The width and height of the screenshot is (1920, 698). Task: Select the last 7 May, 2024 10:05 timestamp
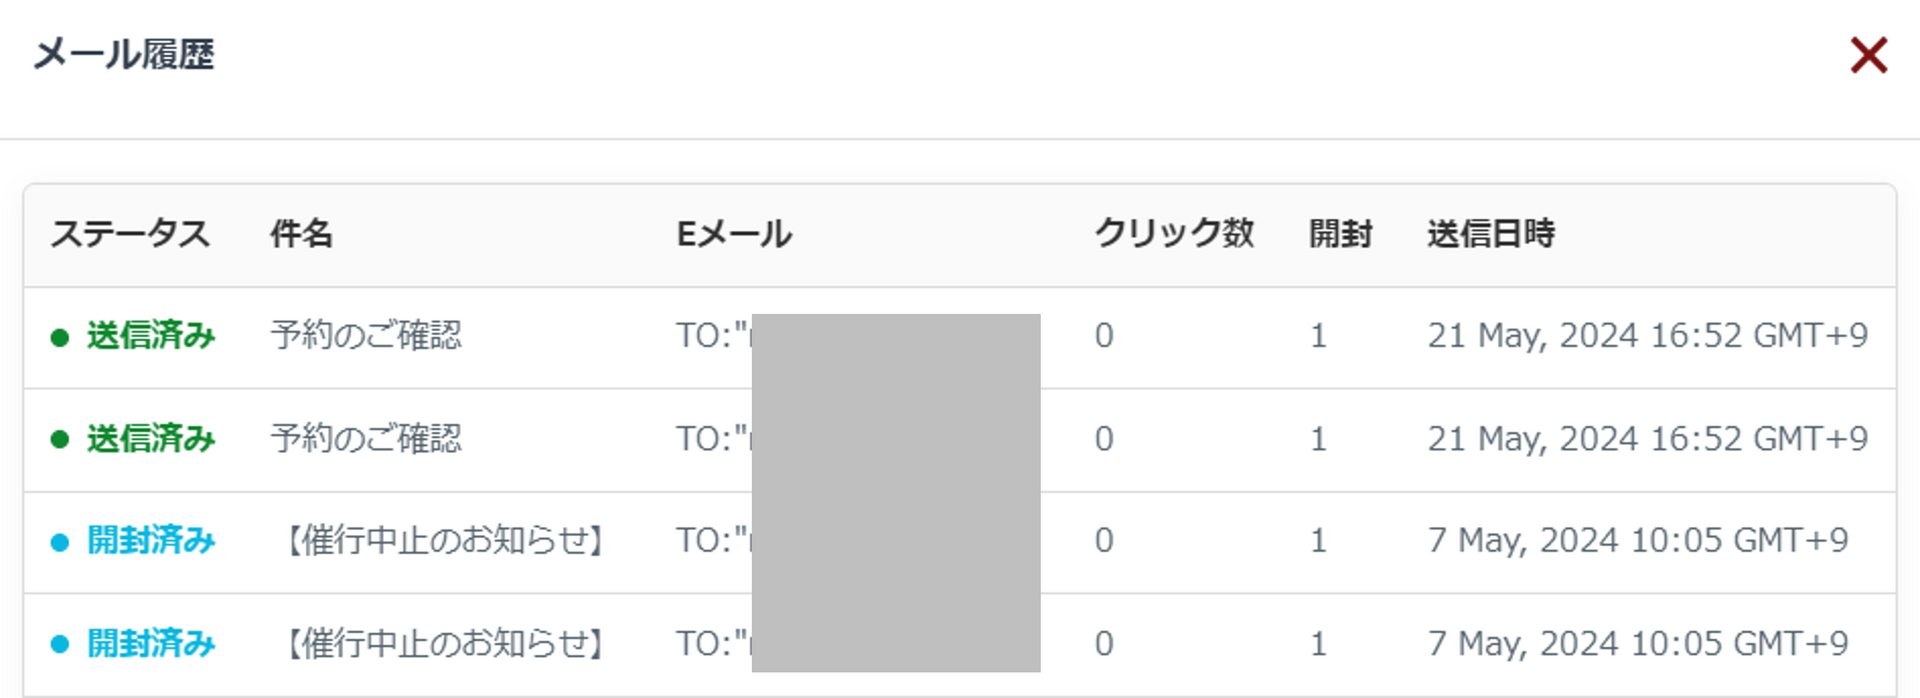1637,644
